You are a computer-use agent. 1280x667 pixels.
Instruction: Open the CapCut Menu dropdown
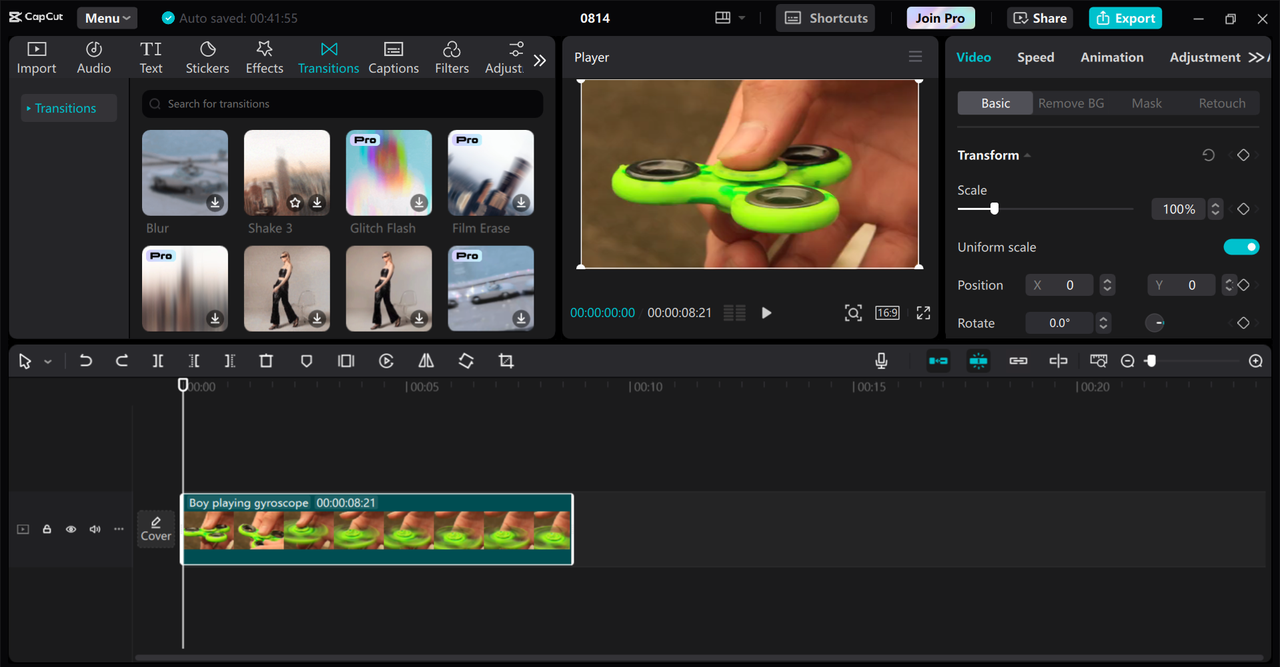click(108, 18)
